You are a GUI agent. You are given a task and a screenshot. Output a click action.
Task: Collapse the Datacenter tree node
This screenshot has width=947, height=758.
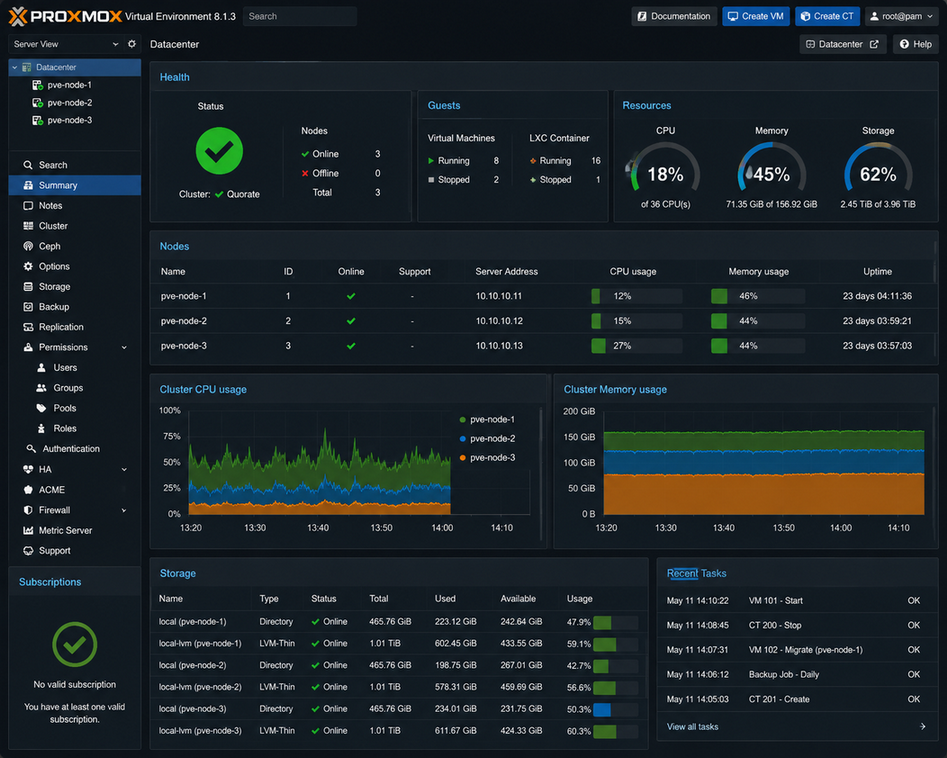point(14,67)
